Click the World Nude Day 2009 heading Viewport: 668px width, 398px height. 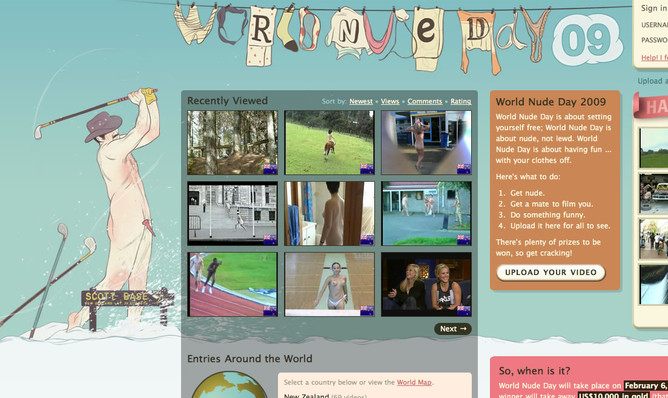[x=551, y=102]
